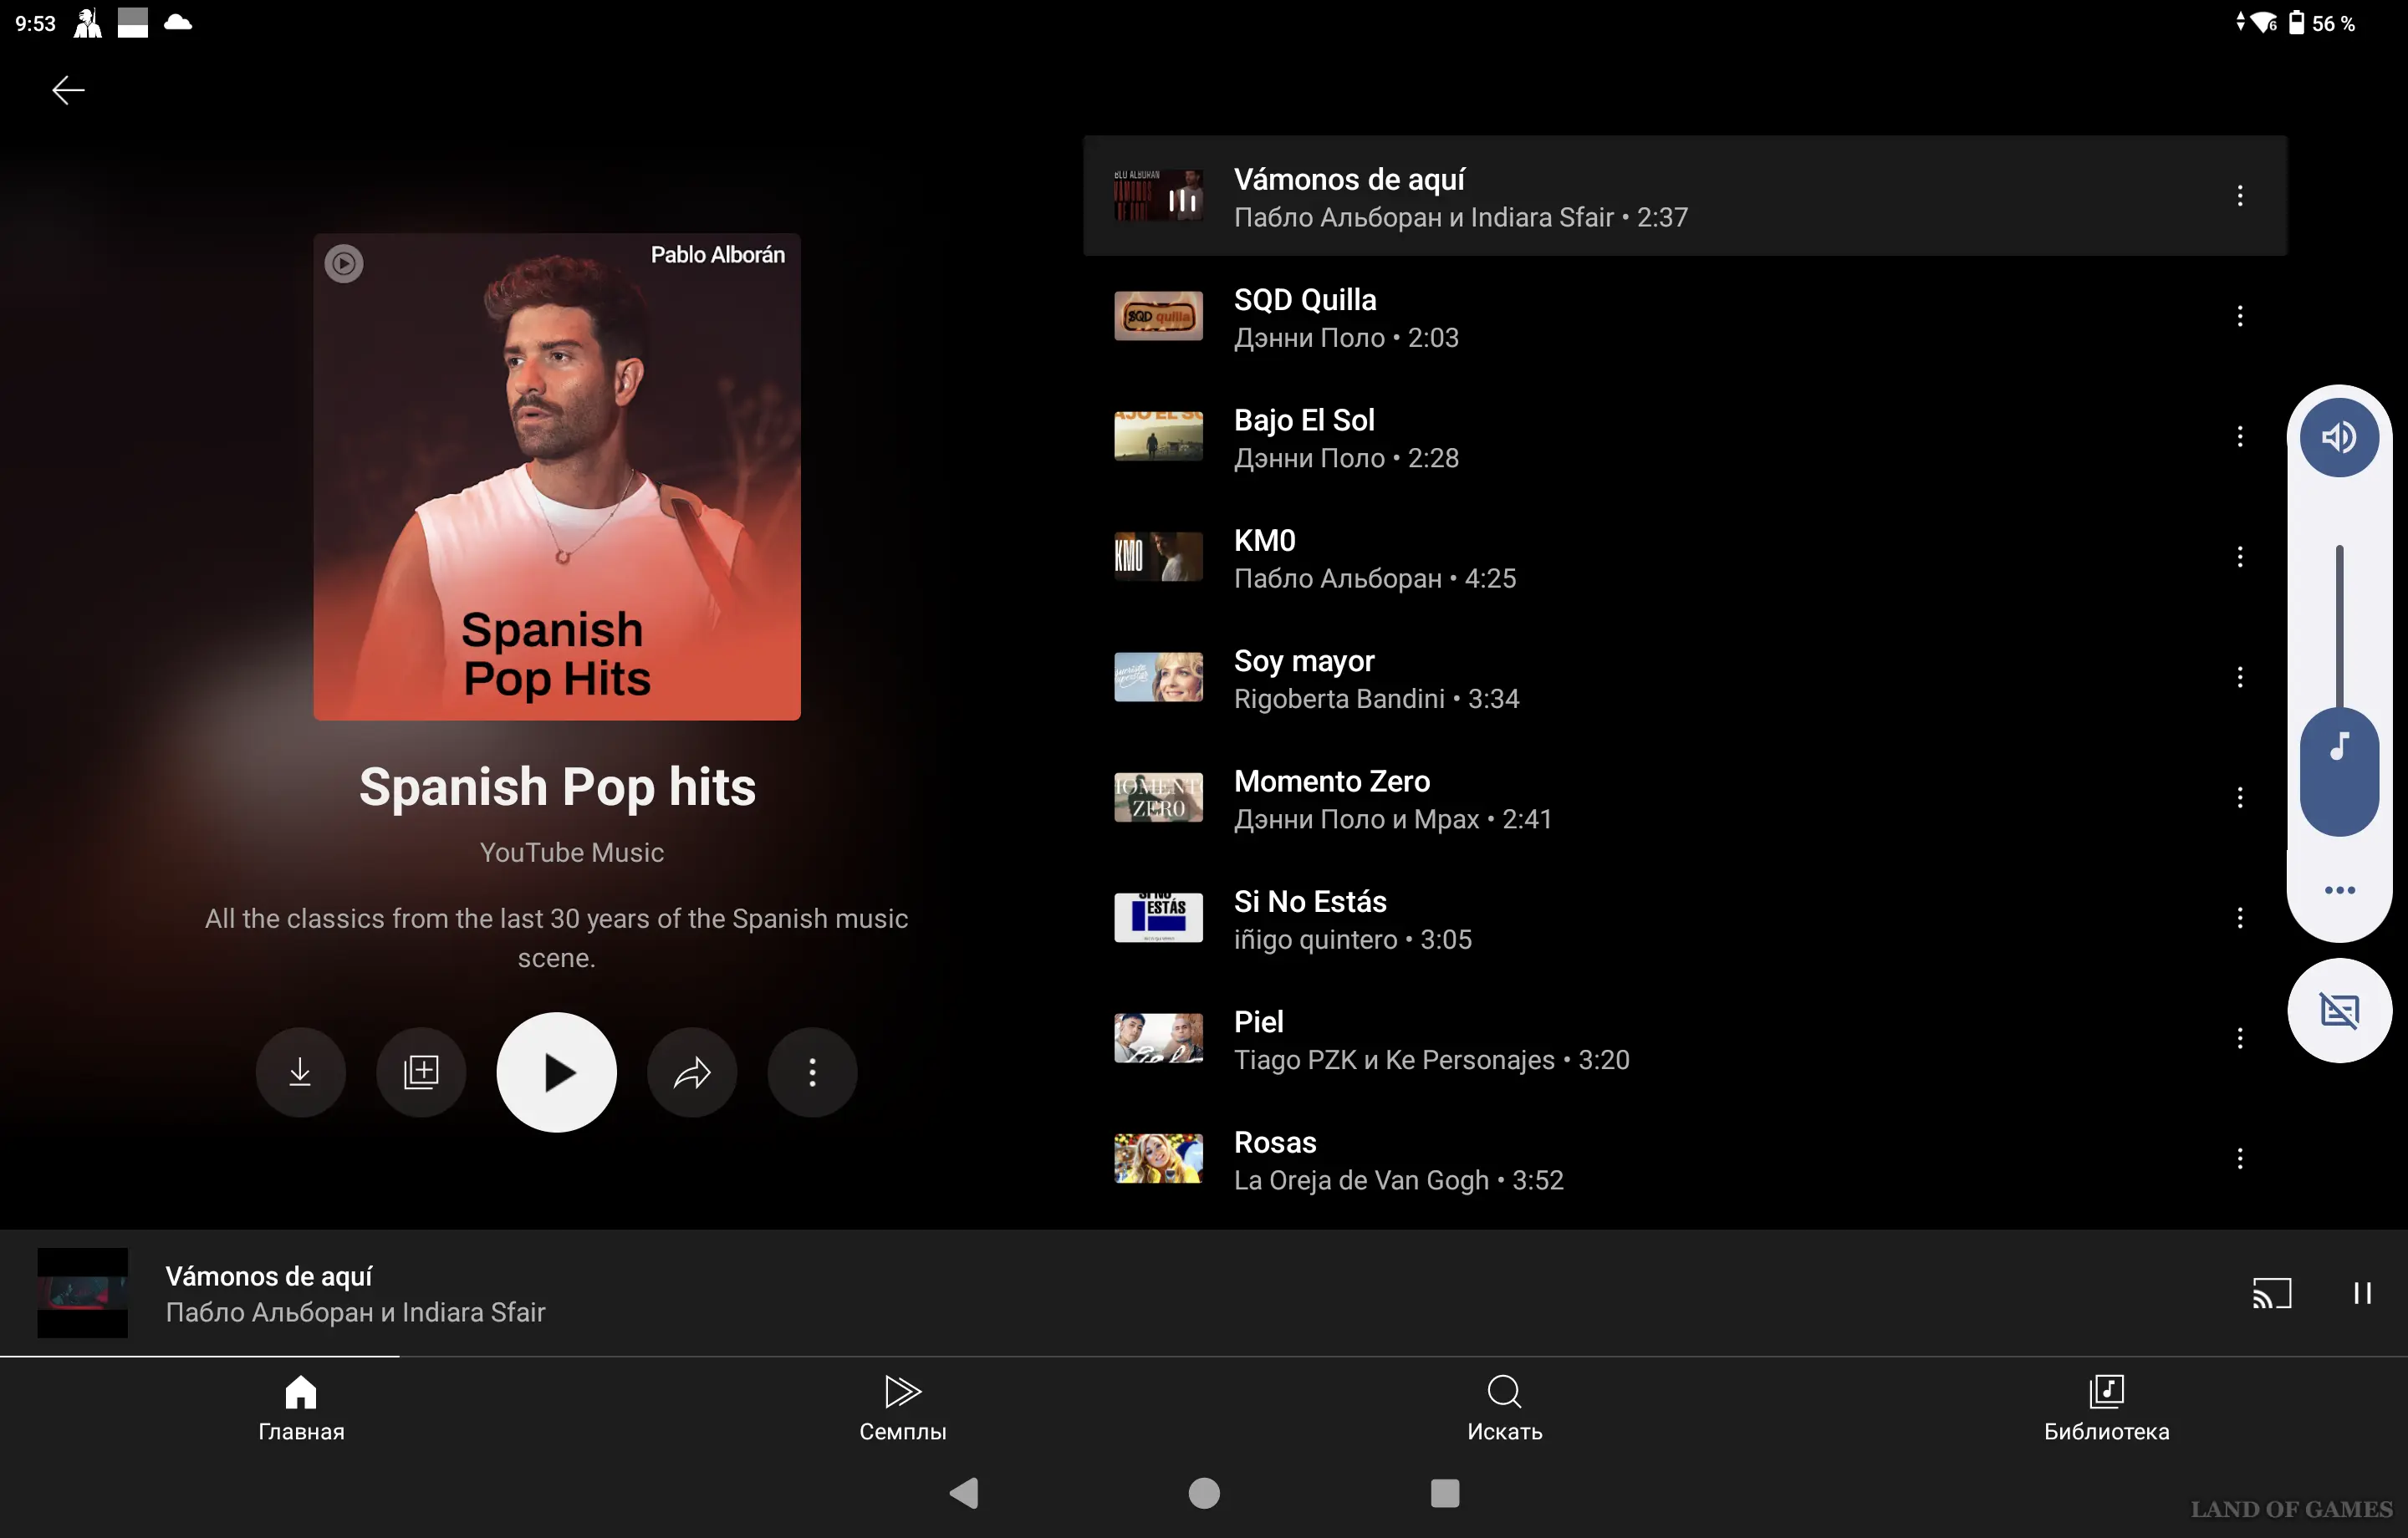Open playlist overflow menu under description
This screenshot has height=1538, width=2408.
point(812,1072)
